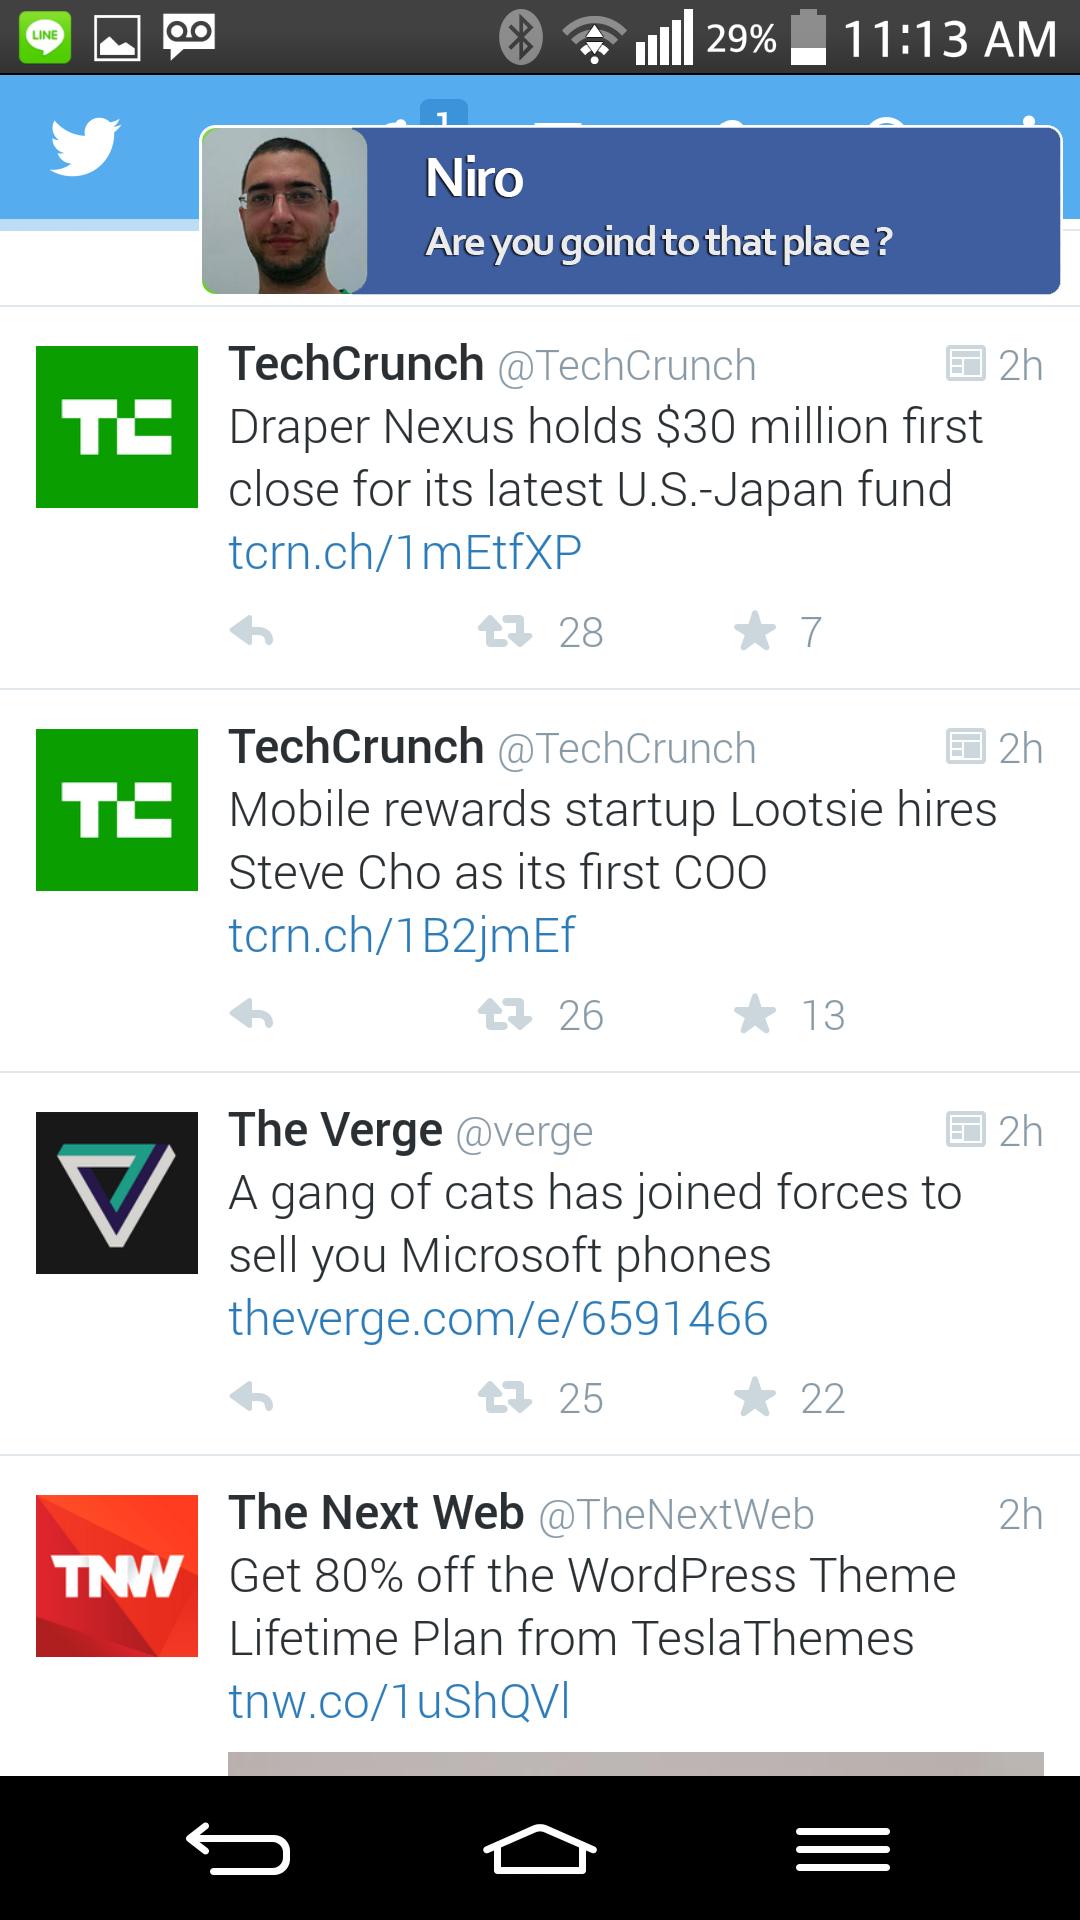The image size is (1080, 1920).
Task: View The Verge profile picture
Action: coord(117,1193)
